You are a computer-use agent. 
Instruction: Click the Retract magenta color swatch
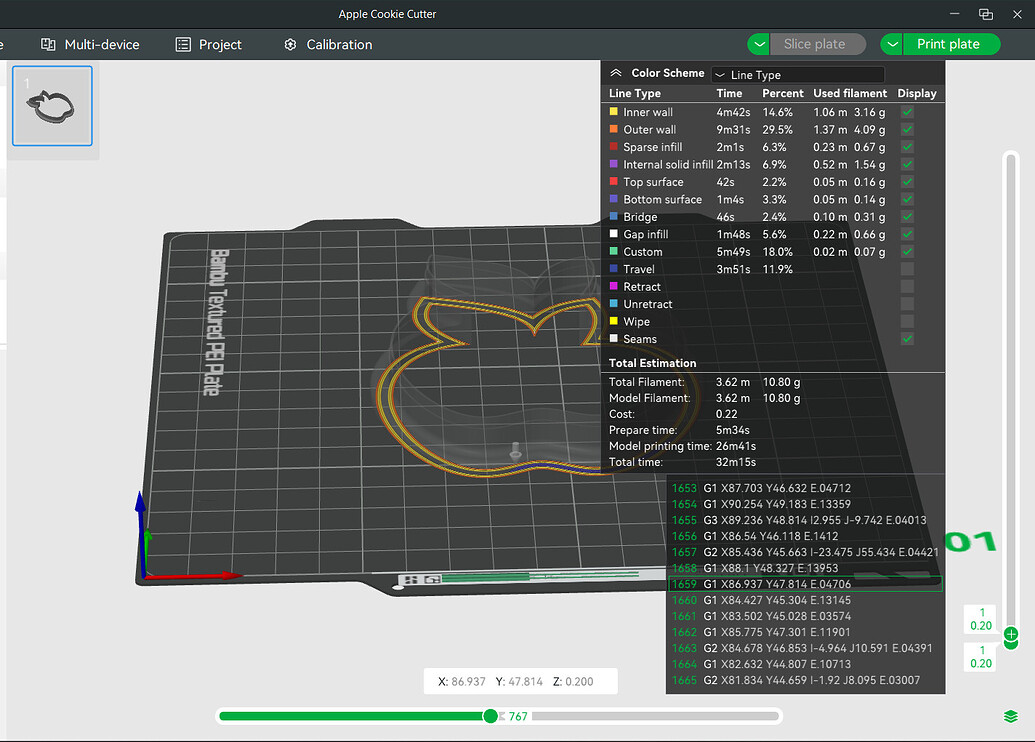(613, 286)
